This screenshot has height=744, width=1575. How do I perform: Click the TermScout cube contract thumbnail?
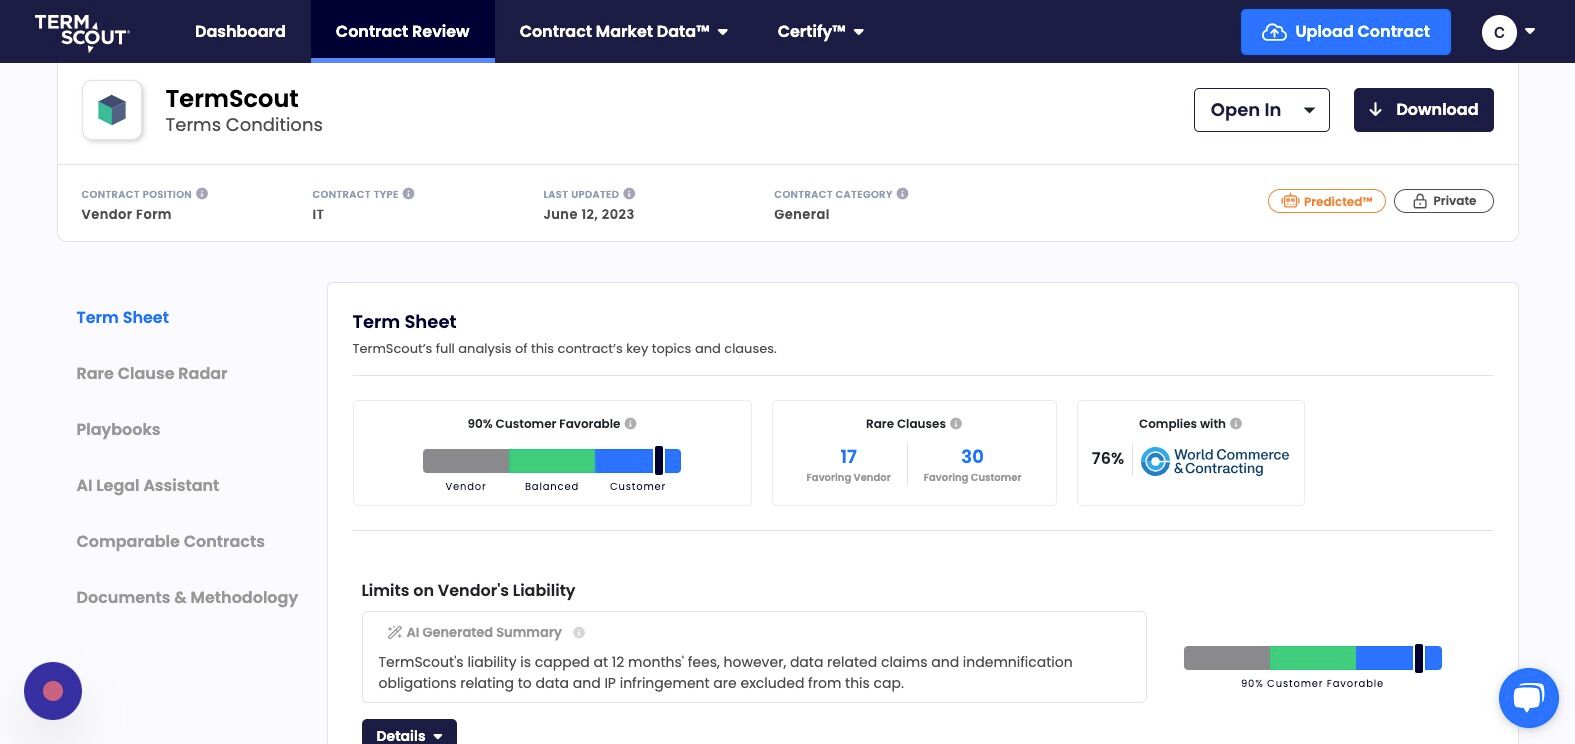112,110
